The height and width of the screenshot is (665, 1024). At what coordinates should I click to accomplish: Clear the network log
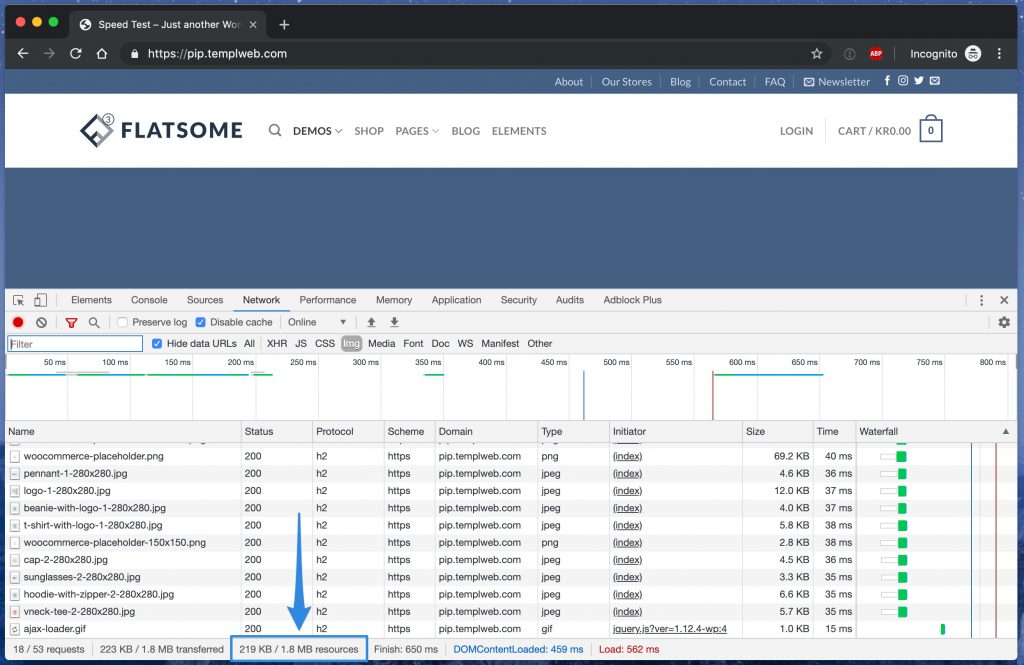pyautogui.click(x=42, y=322)
